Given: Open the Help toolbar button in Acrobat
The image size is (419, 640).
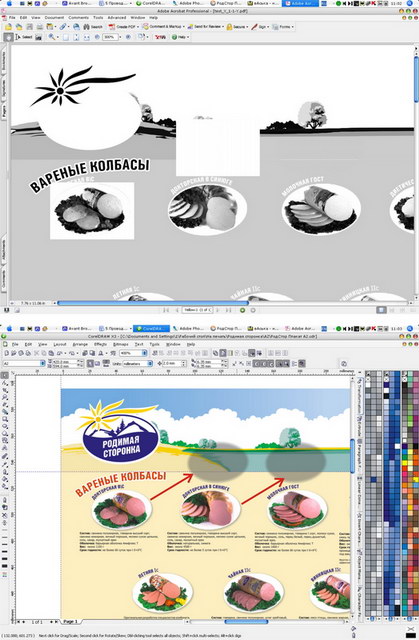Looking at the screenshot, I should pyautogui.click(x=180, y=37).
